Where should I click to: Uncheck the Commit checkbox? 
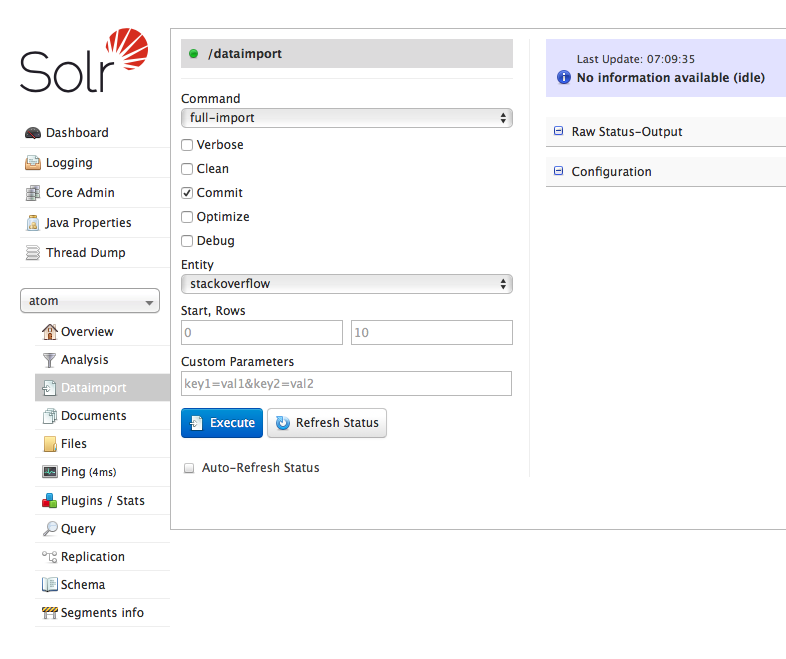click(187, 193)
